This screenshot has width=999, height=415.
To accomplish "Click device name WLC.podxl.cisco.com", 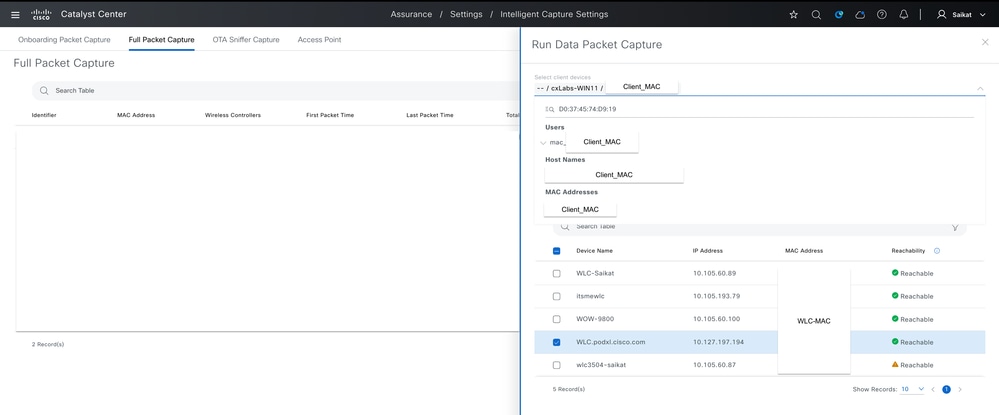I will tap(610, 342).
